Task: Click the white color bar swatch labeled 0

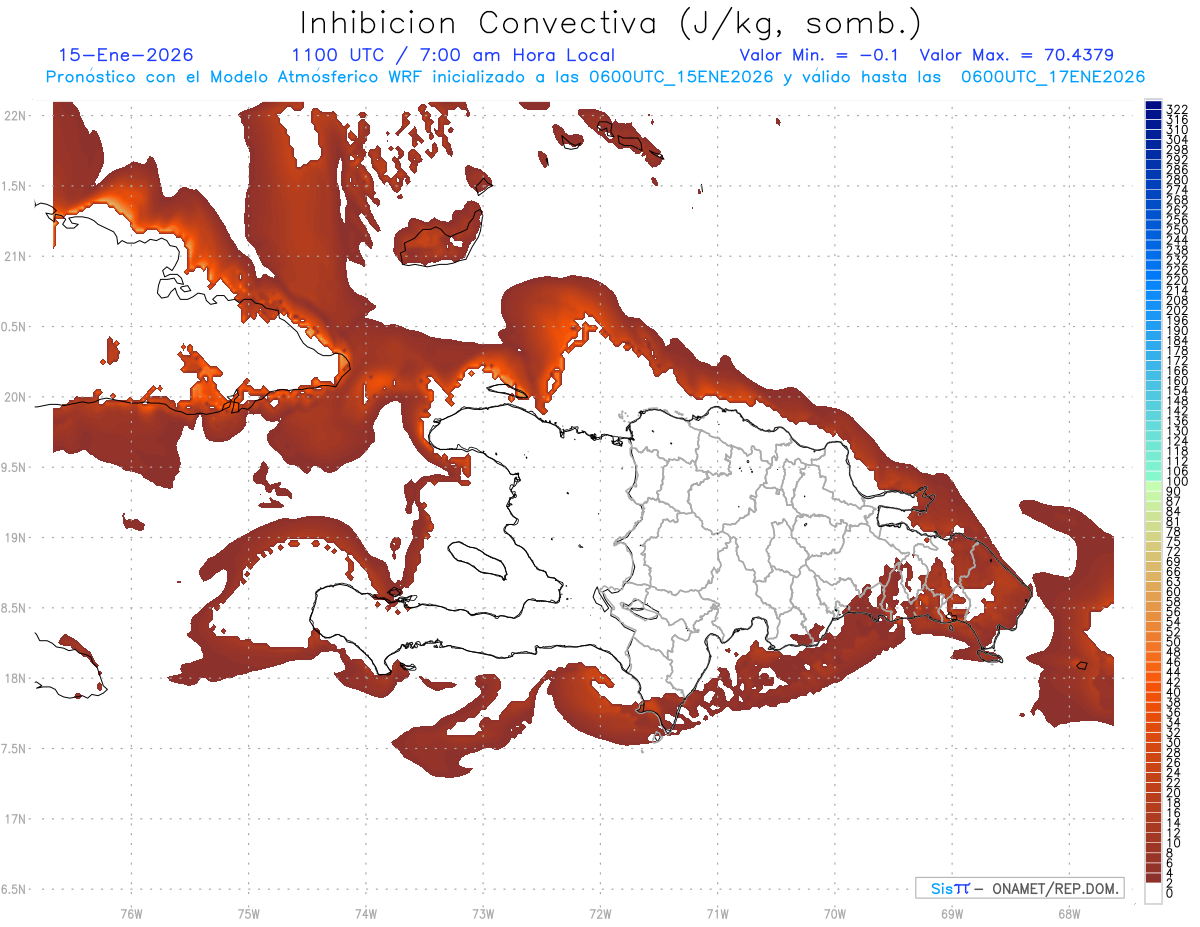Action: (1153, 894)
